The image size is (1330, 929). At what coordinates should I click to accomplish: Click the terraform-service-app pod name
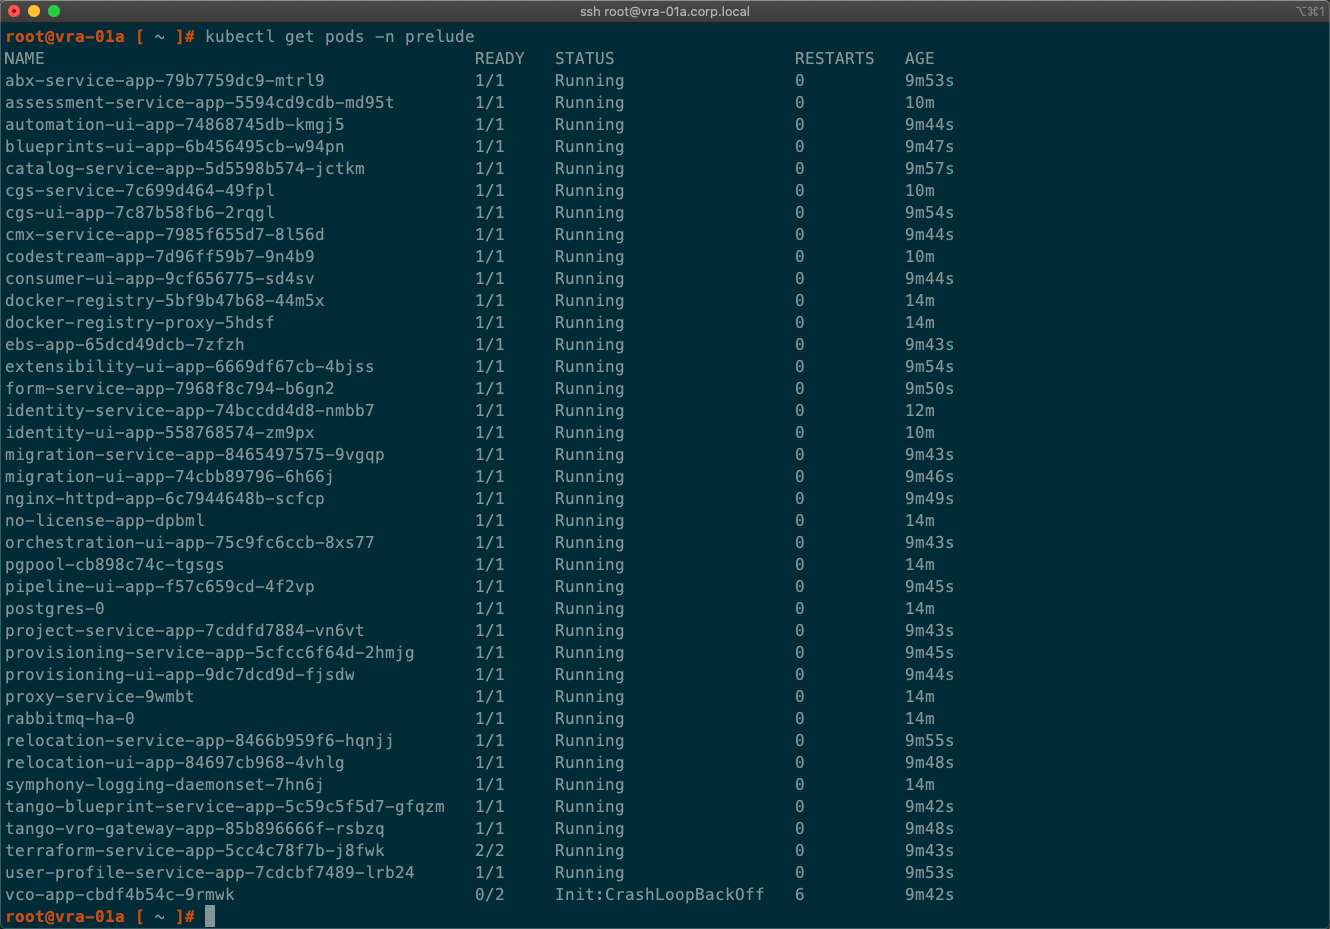pos(195,850)
